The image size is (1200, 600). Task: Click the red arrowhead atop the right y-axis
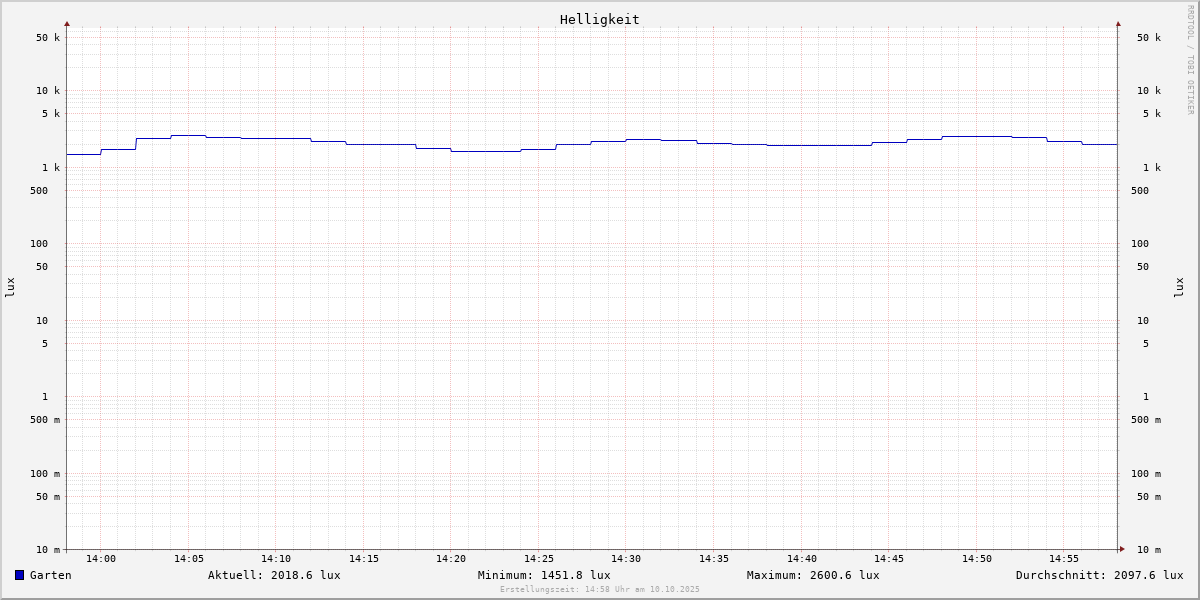point(1118,23)
